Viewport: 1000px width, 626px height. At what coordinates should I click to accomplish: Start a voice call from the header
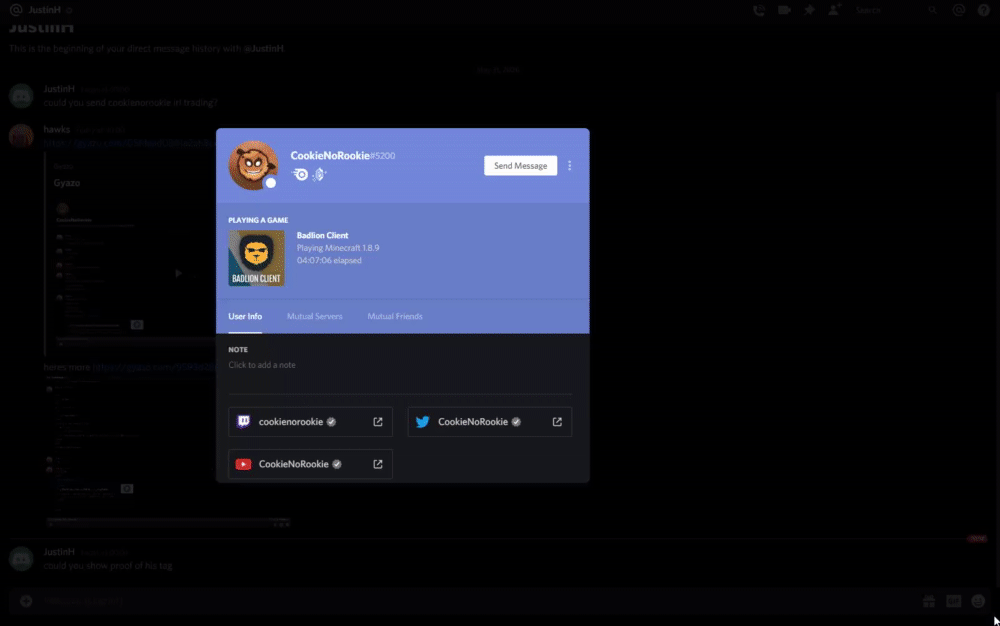coord(758,10)
